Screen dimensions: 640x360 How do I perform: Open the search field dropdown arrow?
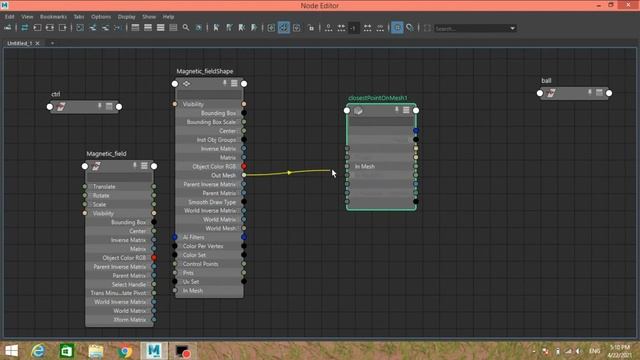click(513, 28)
